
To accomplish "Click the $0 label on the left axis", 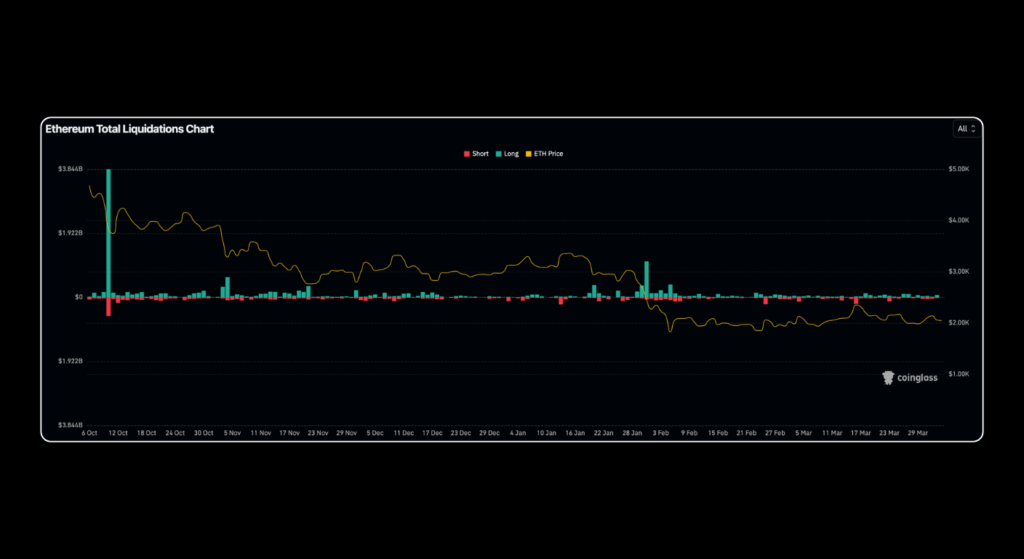I will [x=79, y=297].
